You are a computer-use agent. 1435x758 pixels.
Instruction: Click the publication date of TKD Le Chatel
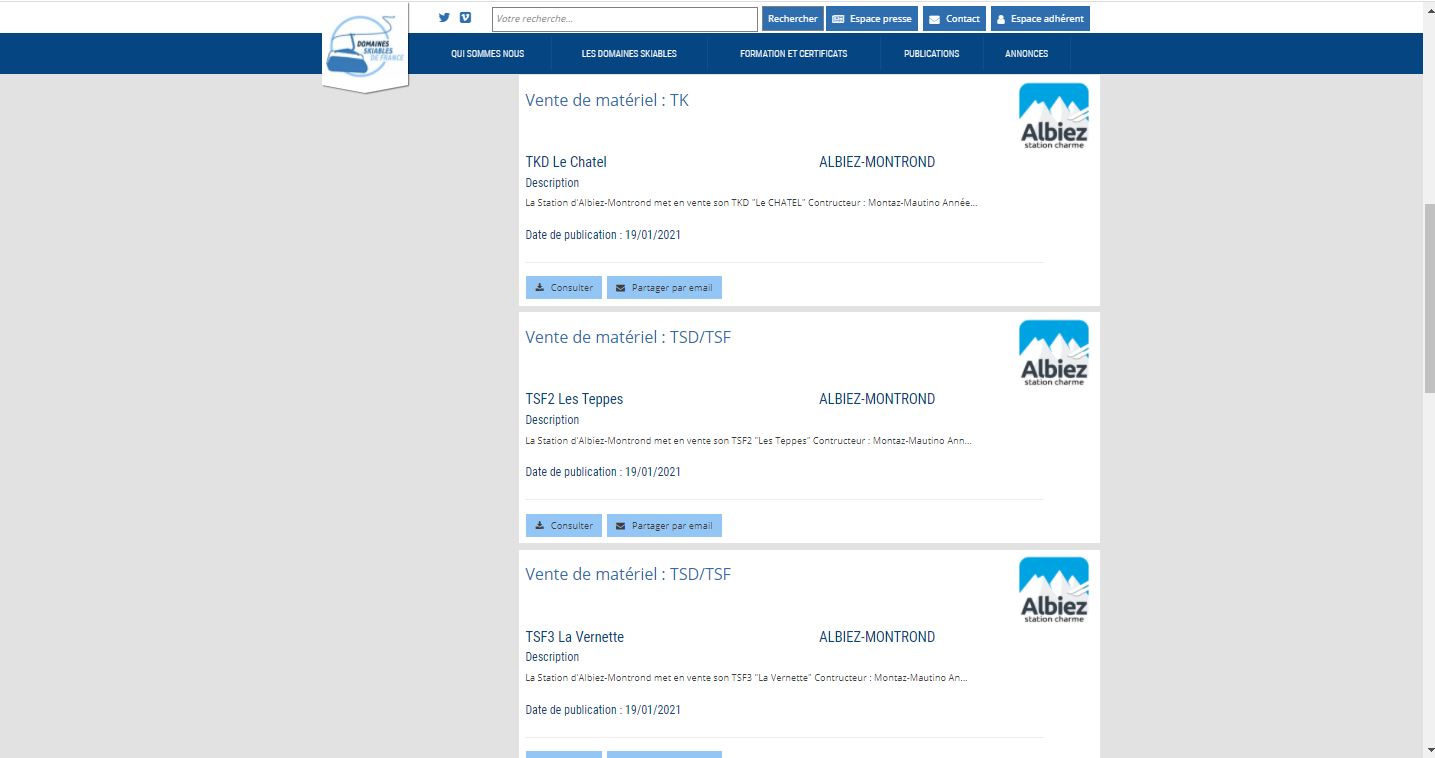(603, 235)
